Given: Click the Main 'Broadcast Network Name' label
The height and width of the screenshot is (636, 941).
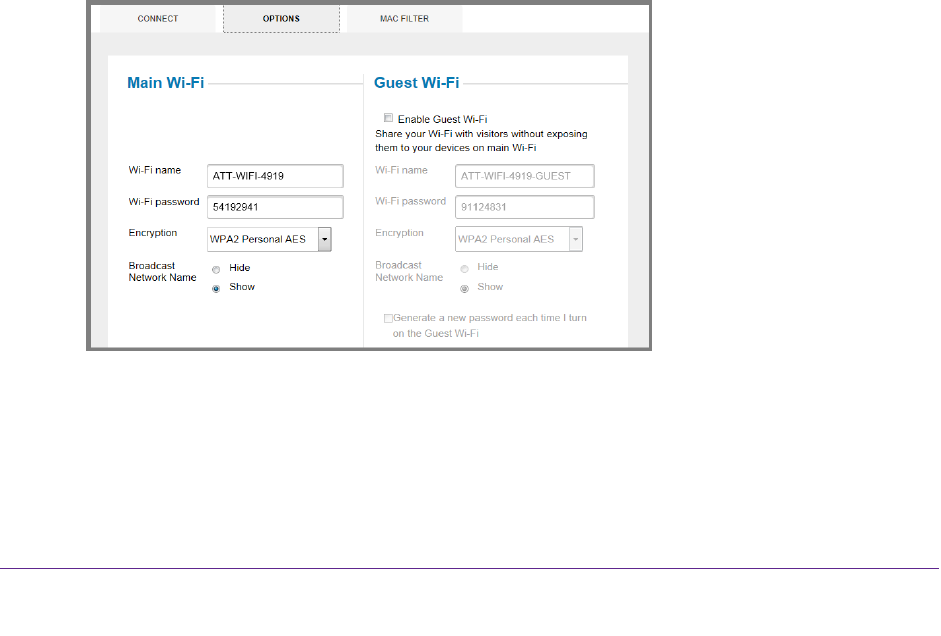Looking at the screenshot, I should pyautogui.click(x=162, y=271).
